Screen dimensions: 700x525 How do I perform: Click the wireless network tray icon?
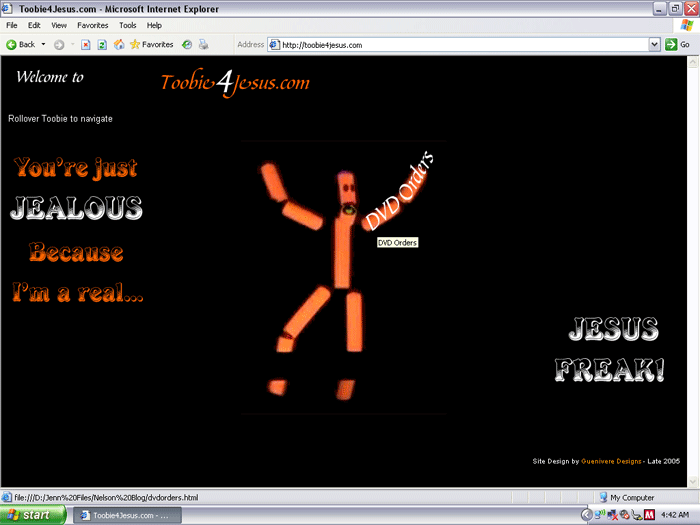[x=599, y=515]
